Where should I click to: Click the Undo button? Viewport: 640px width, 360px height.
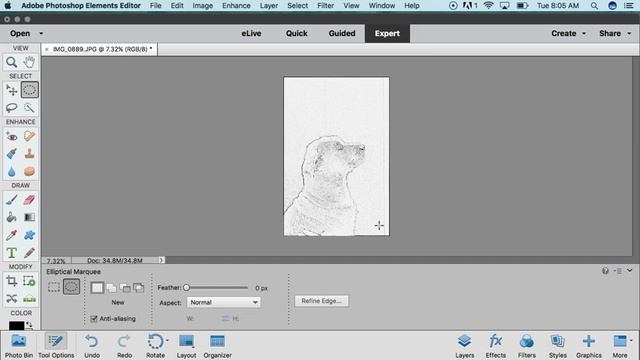click(92, 346)
